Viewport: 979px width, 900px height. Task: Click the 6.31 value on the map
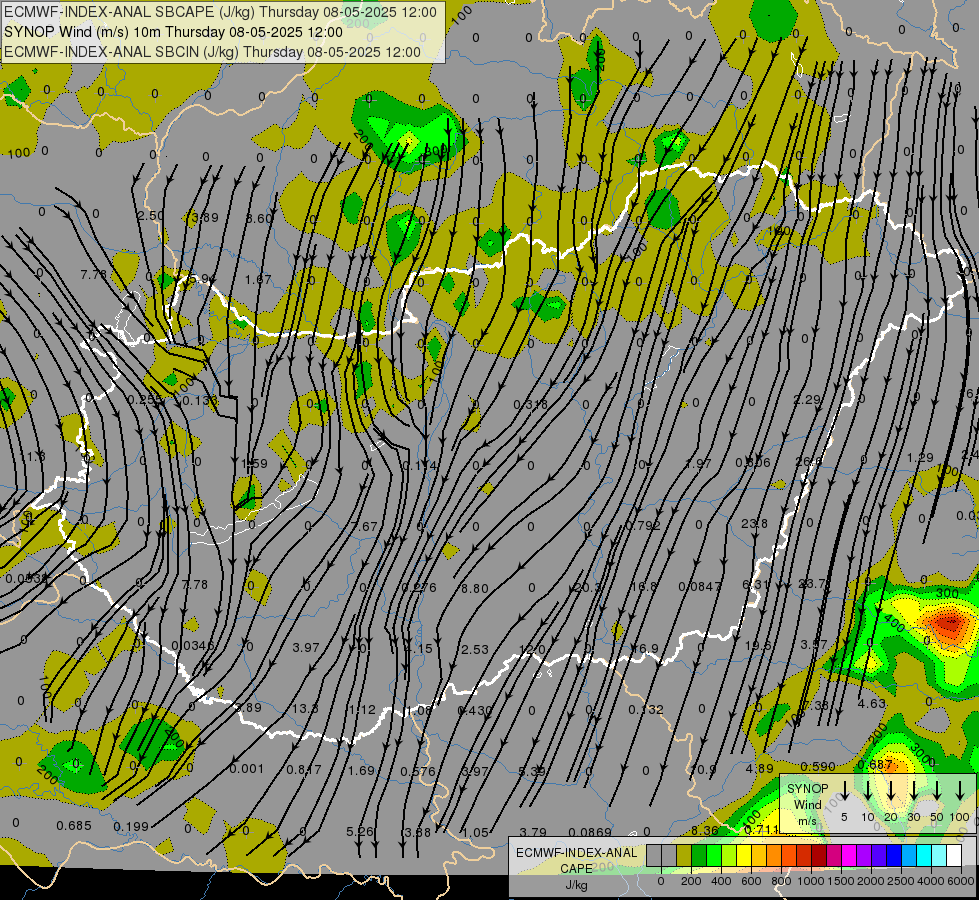[x=755, y=584]
